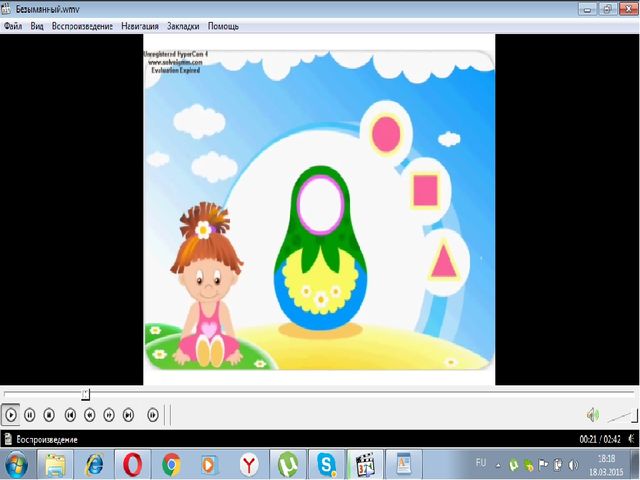Increase playback speed with forward button
Screen dimensions: 640x480
click(x=109, y=415)
